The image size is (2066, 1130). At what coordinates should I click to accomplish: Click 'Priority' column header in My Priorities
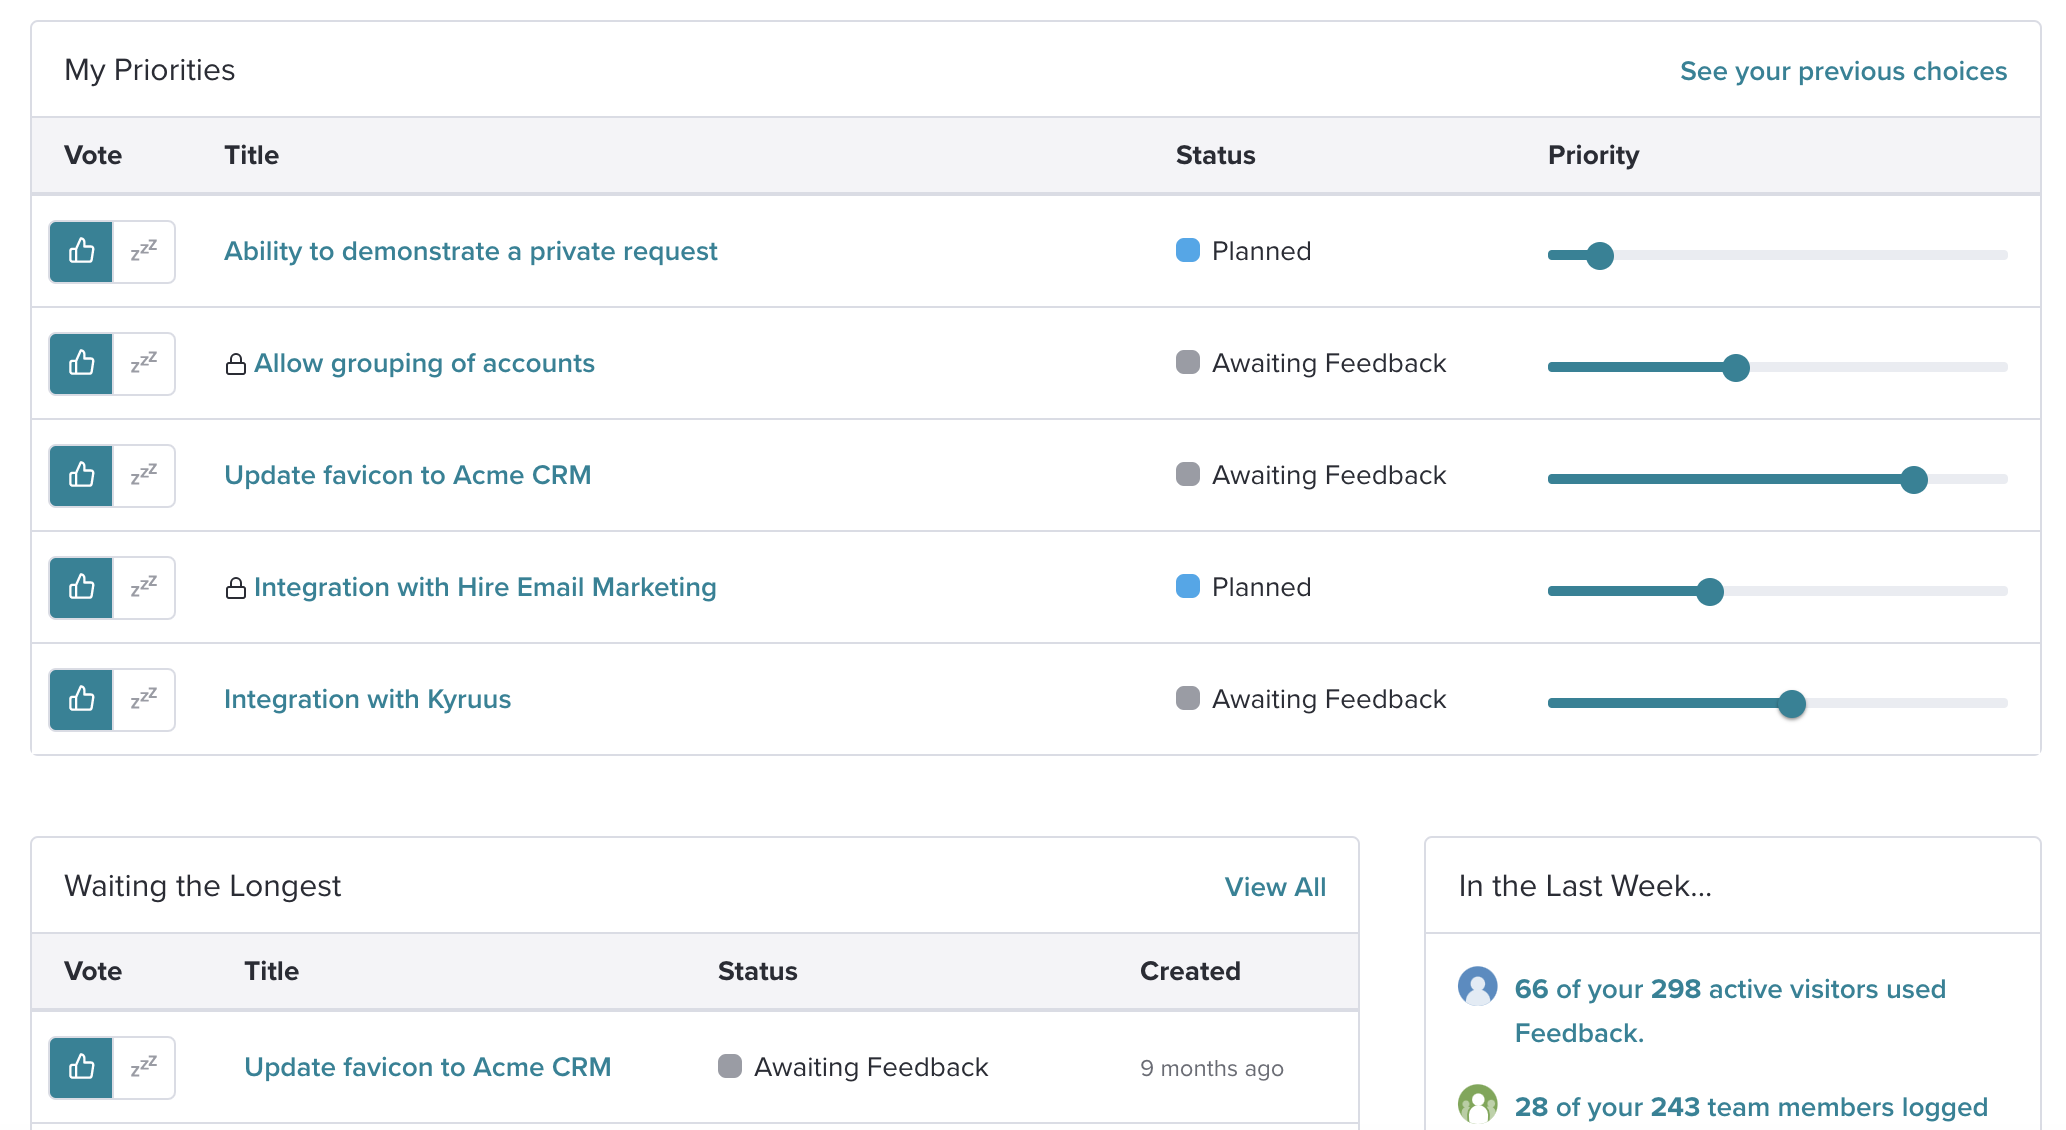[x=1593, y=155]
